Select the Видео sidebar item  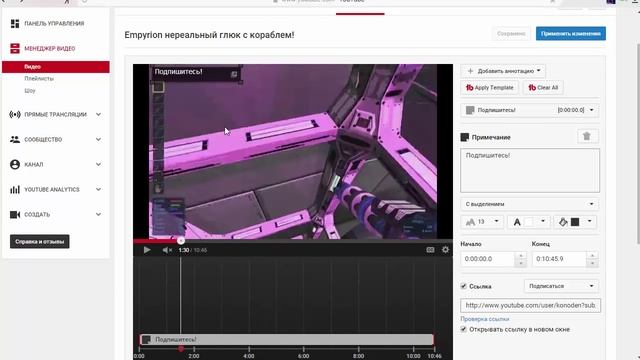point(56,67)
